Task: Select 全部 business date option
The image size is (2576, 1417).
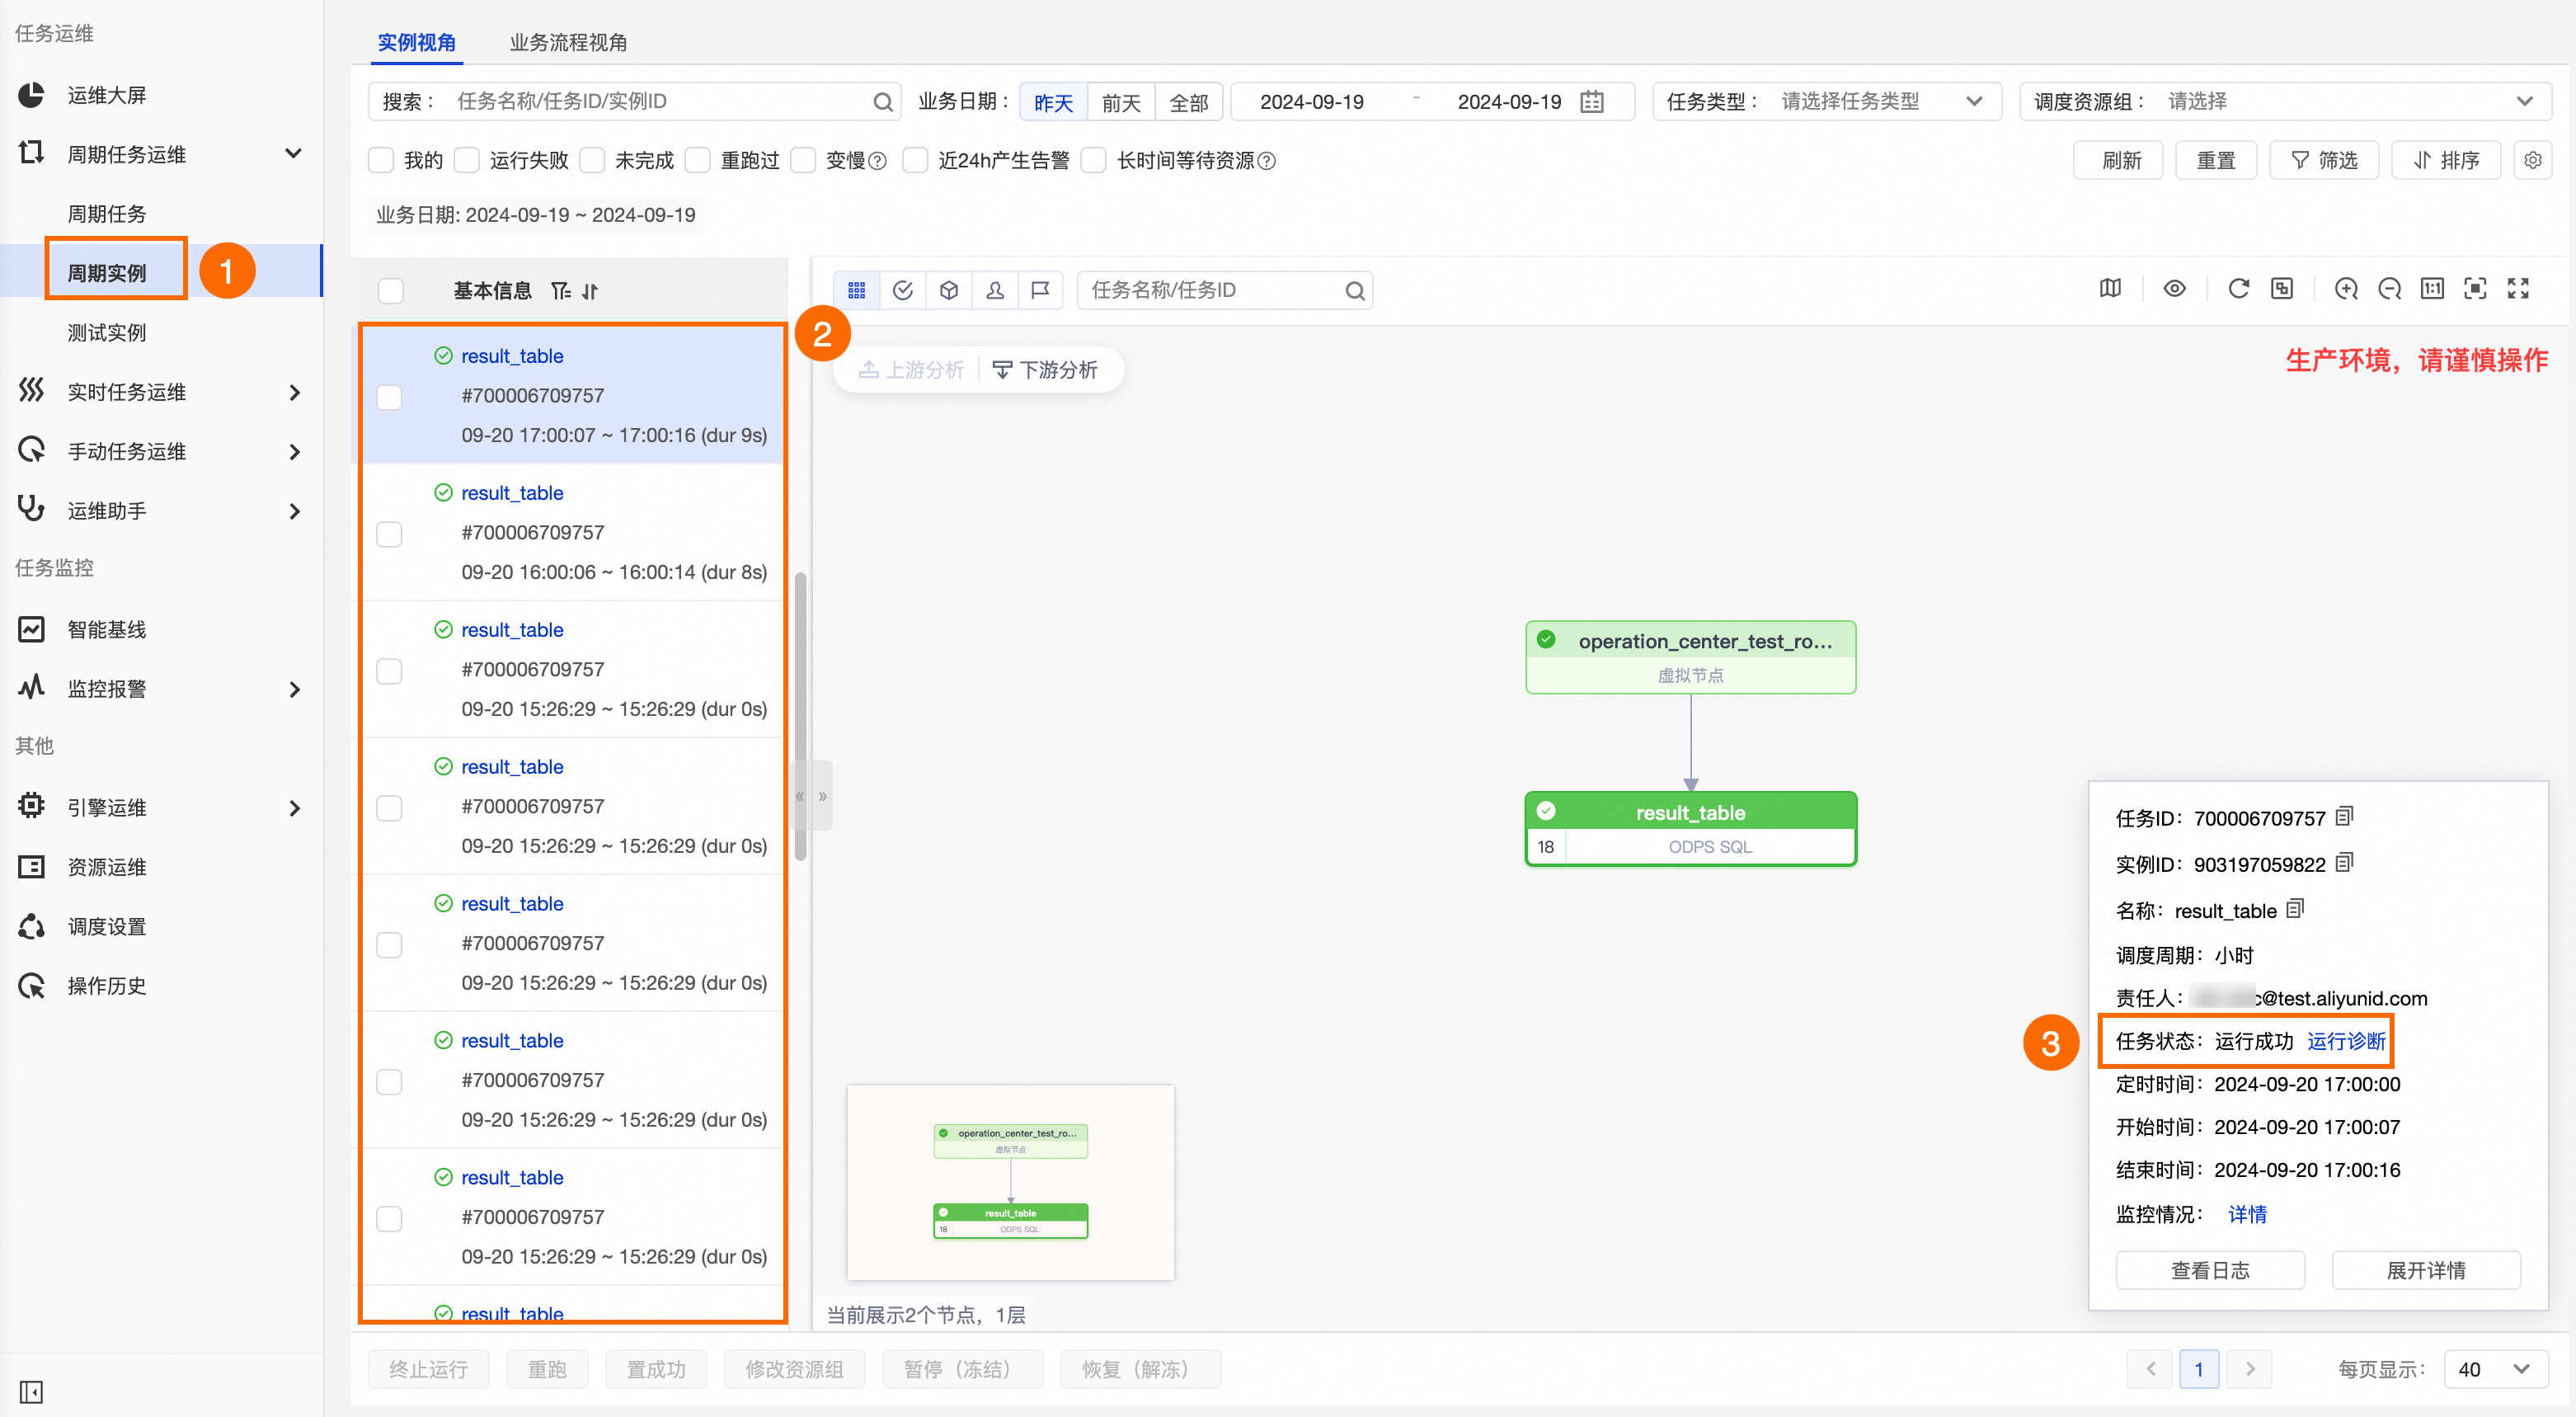Action: tap(1189, 102)
